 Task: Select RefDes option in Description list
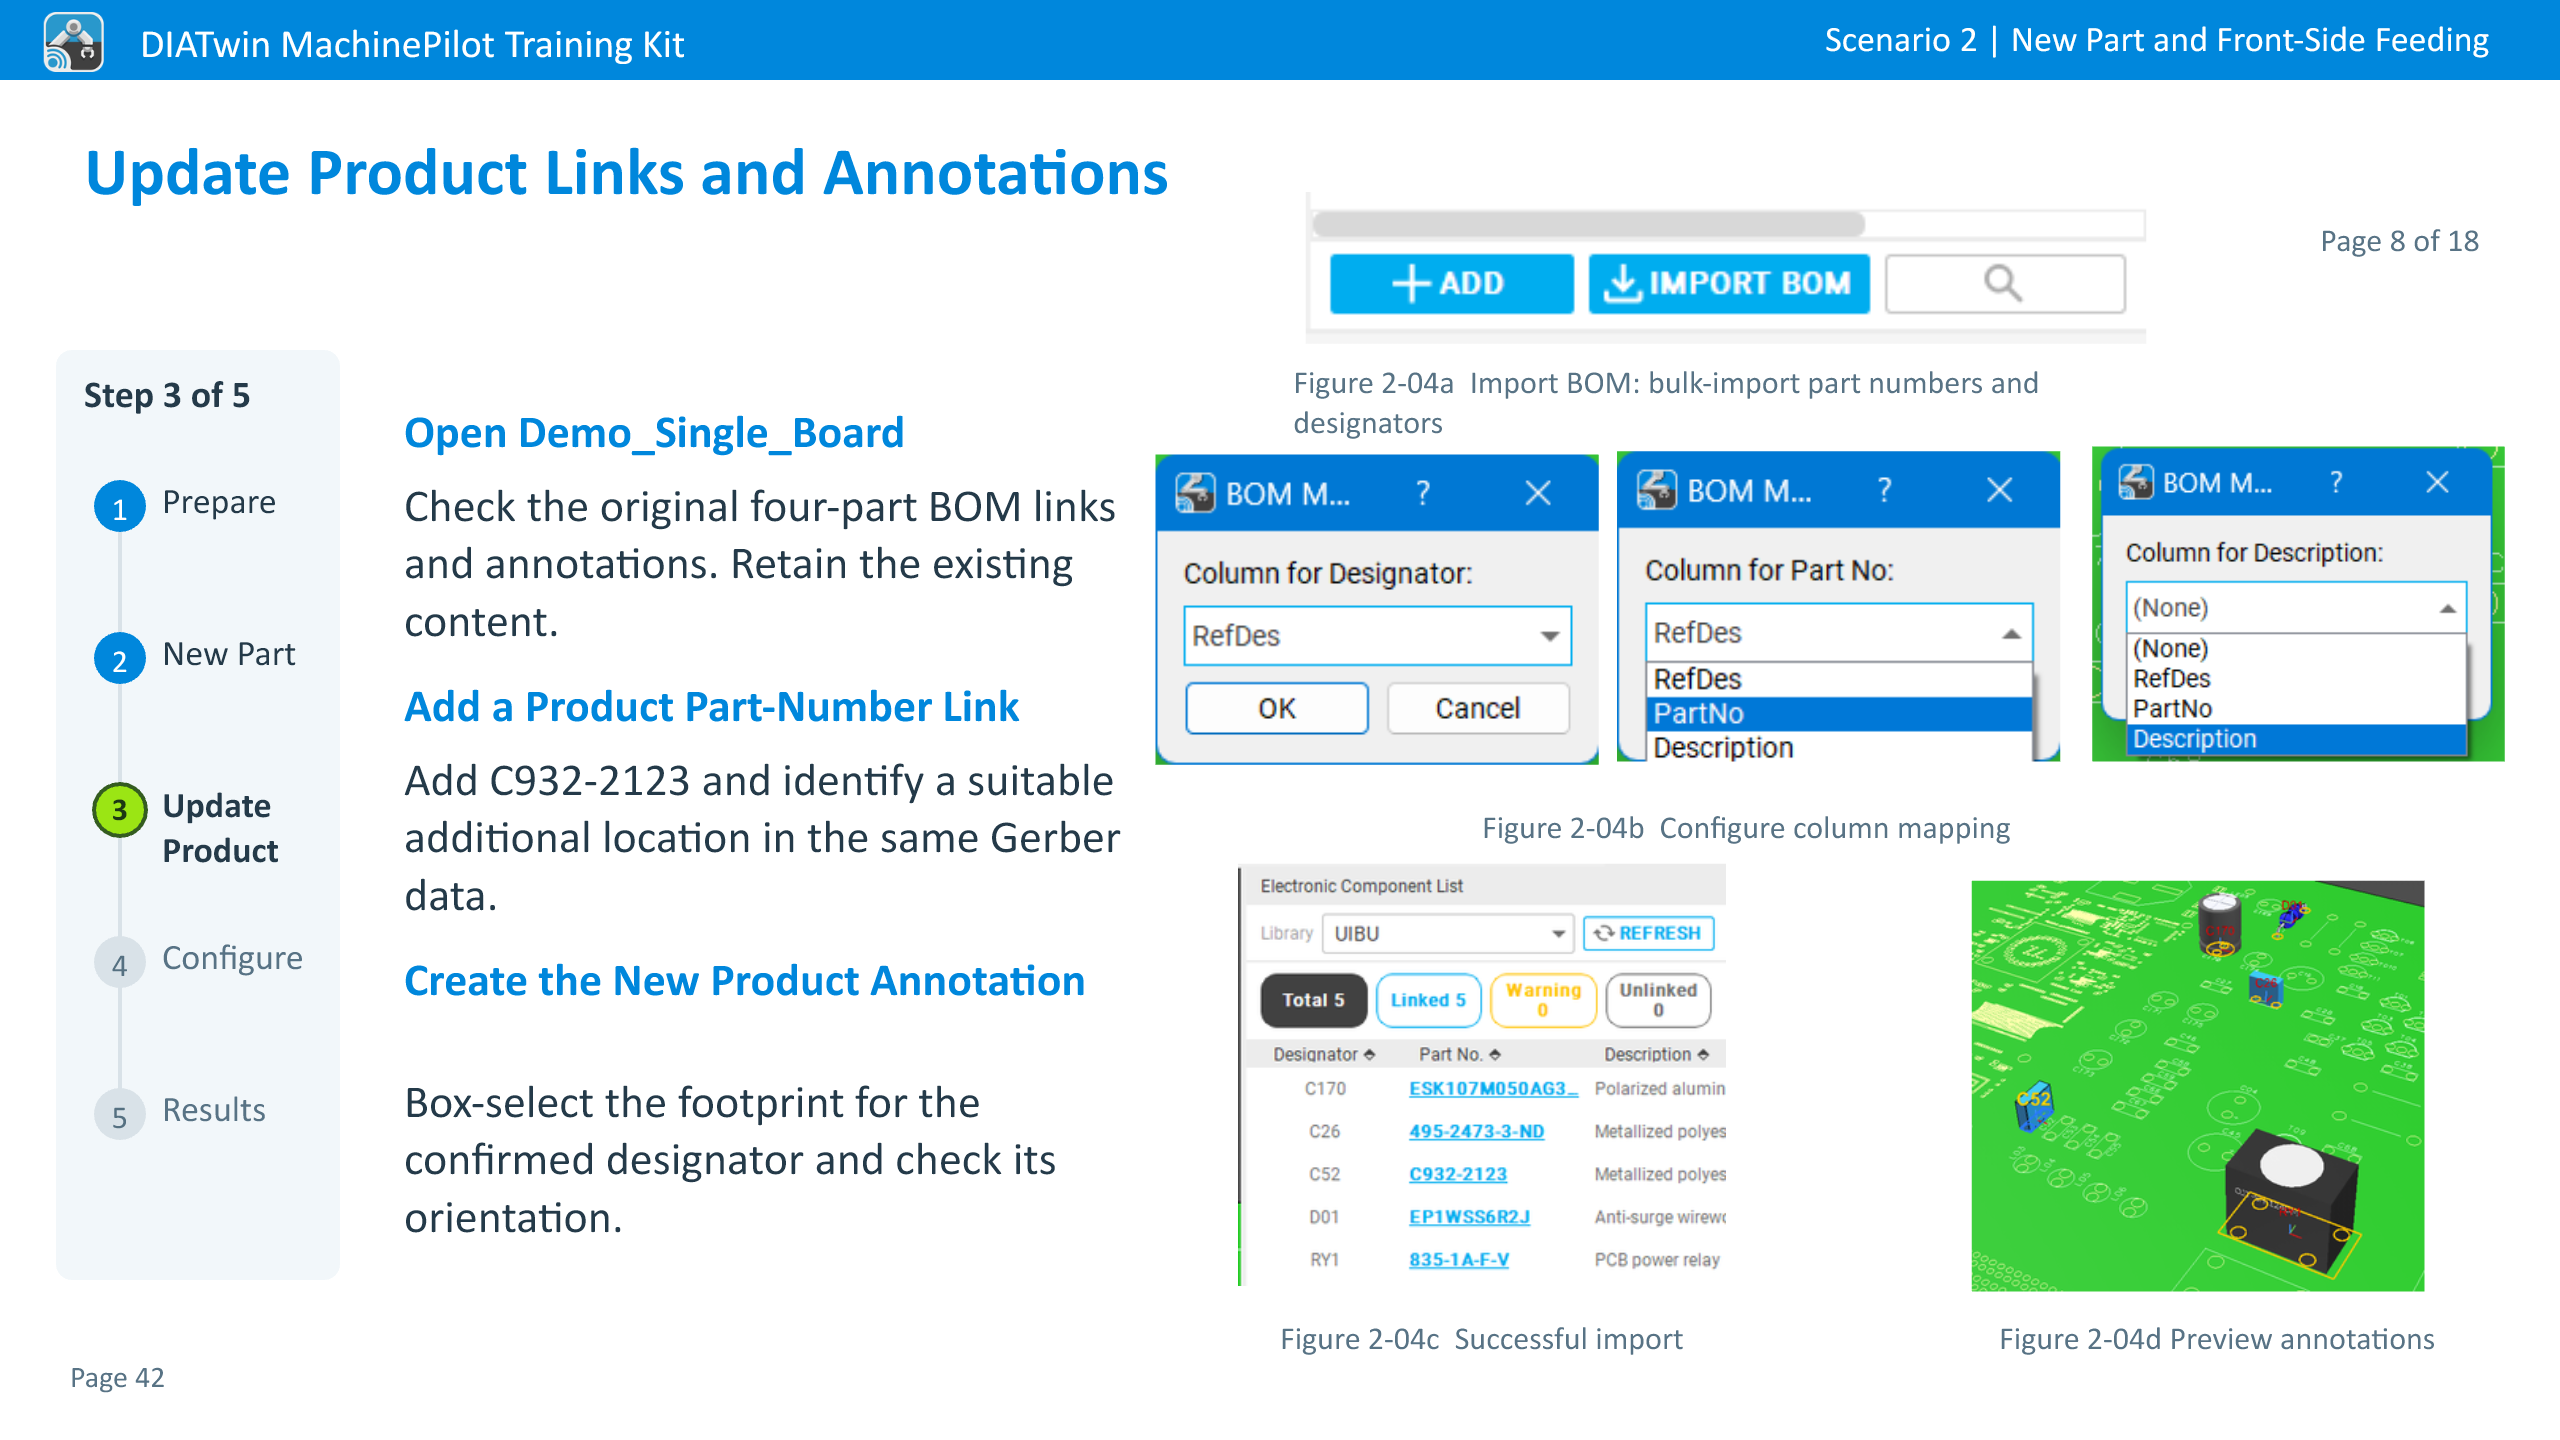tap(2296, 679)
